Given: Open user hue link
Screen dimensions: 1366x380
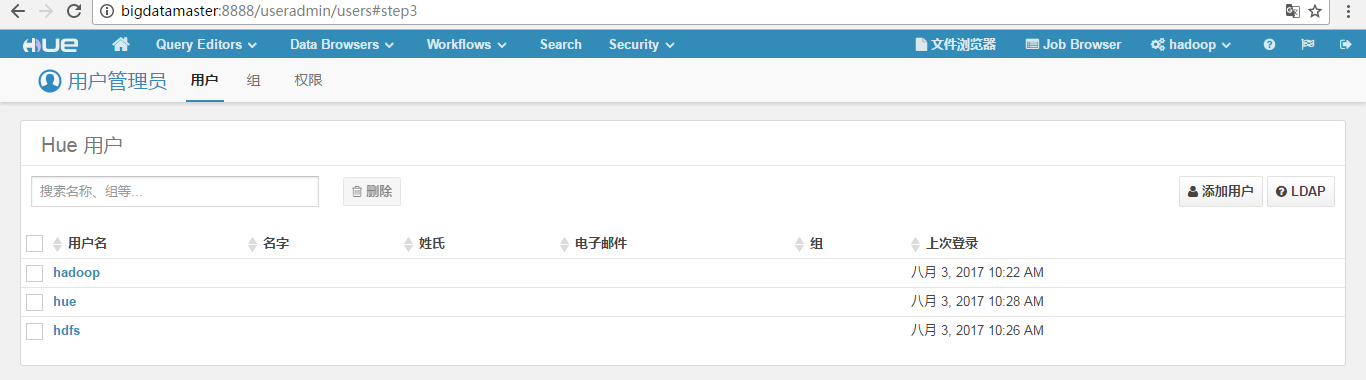Looking at the screenshot, I should pos(65,302).
